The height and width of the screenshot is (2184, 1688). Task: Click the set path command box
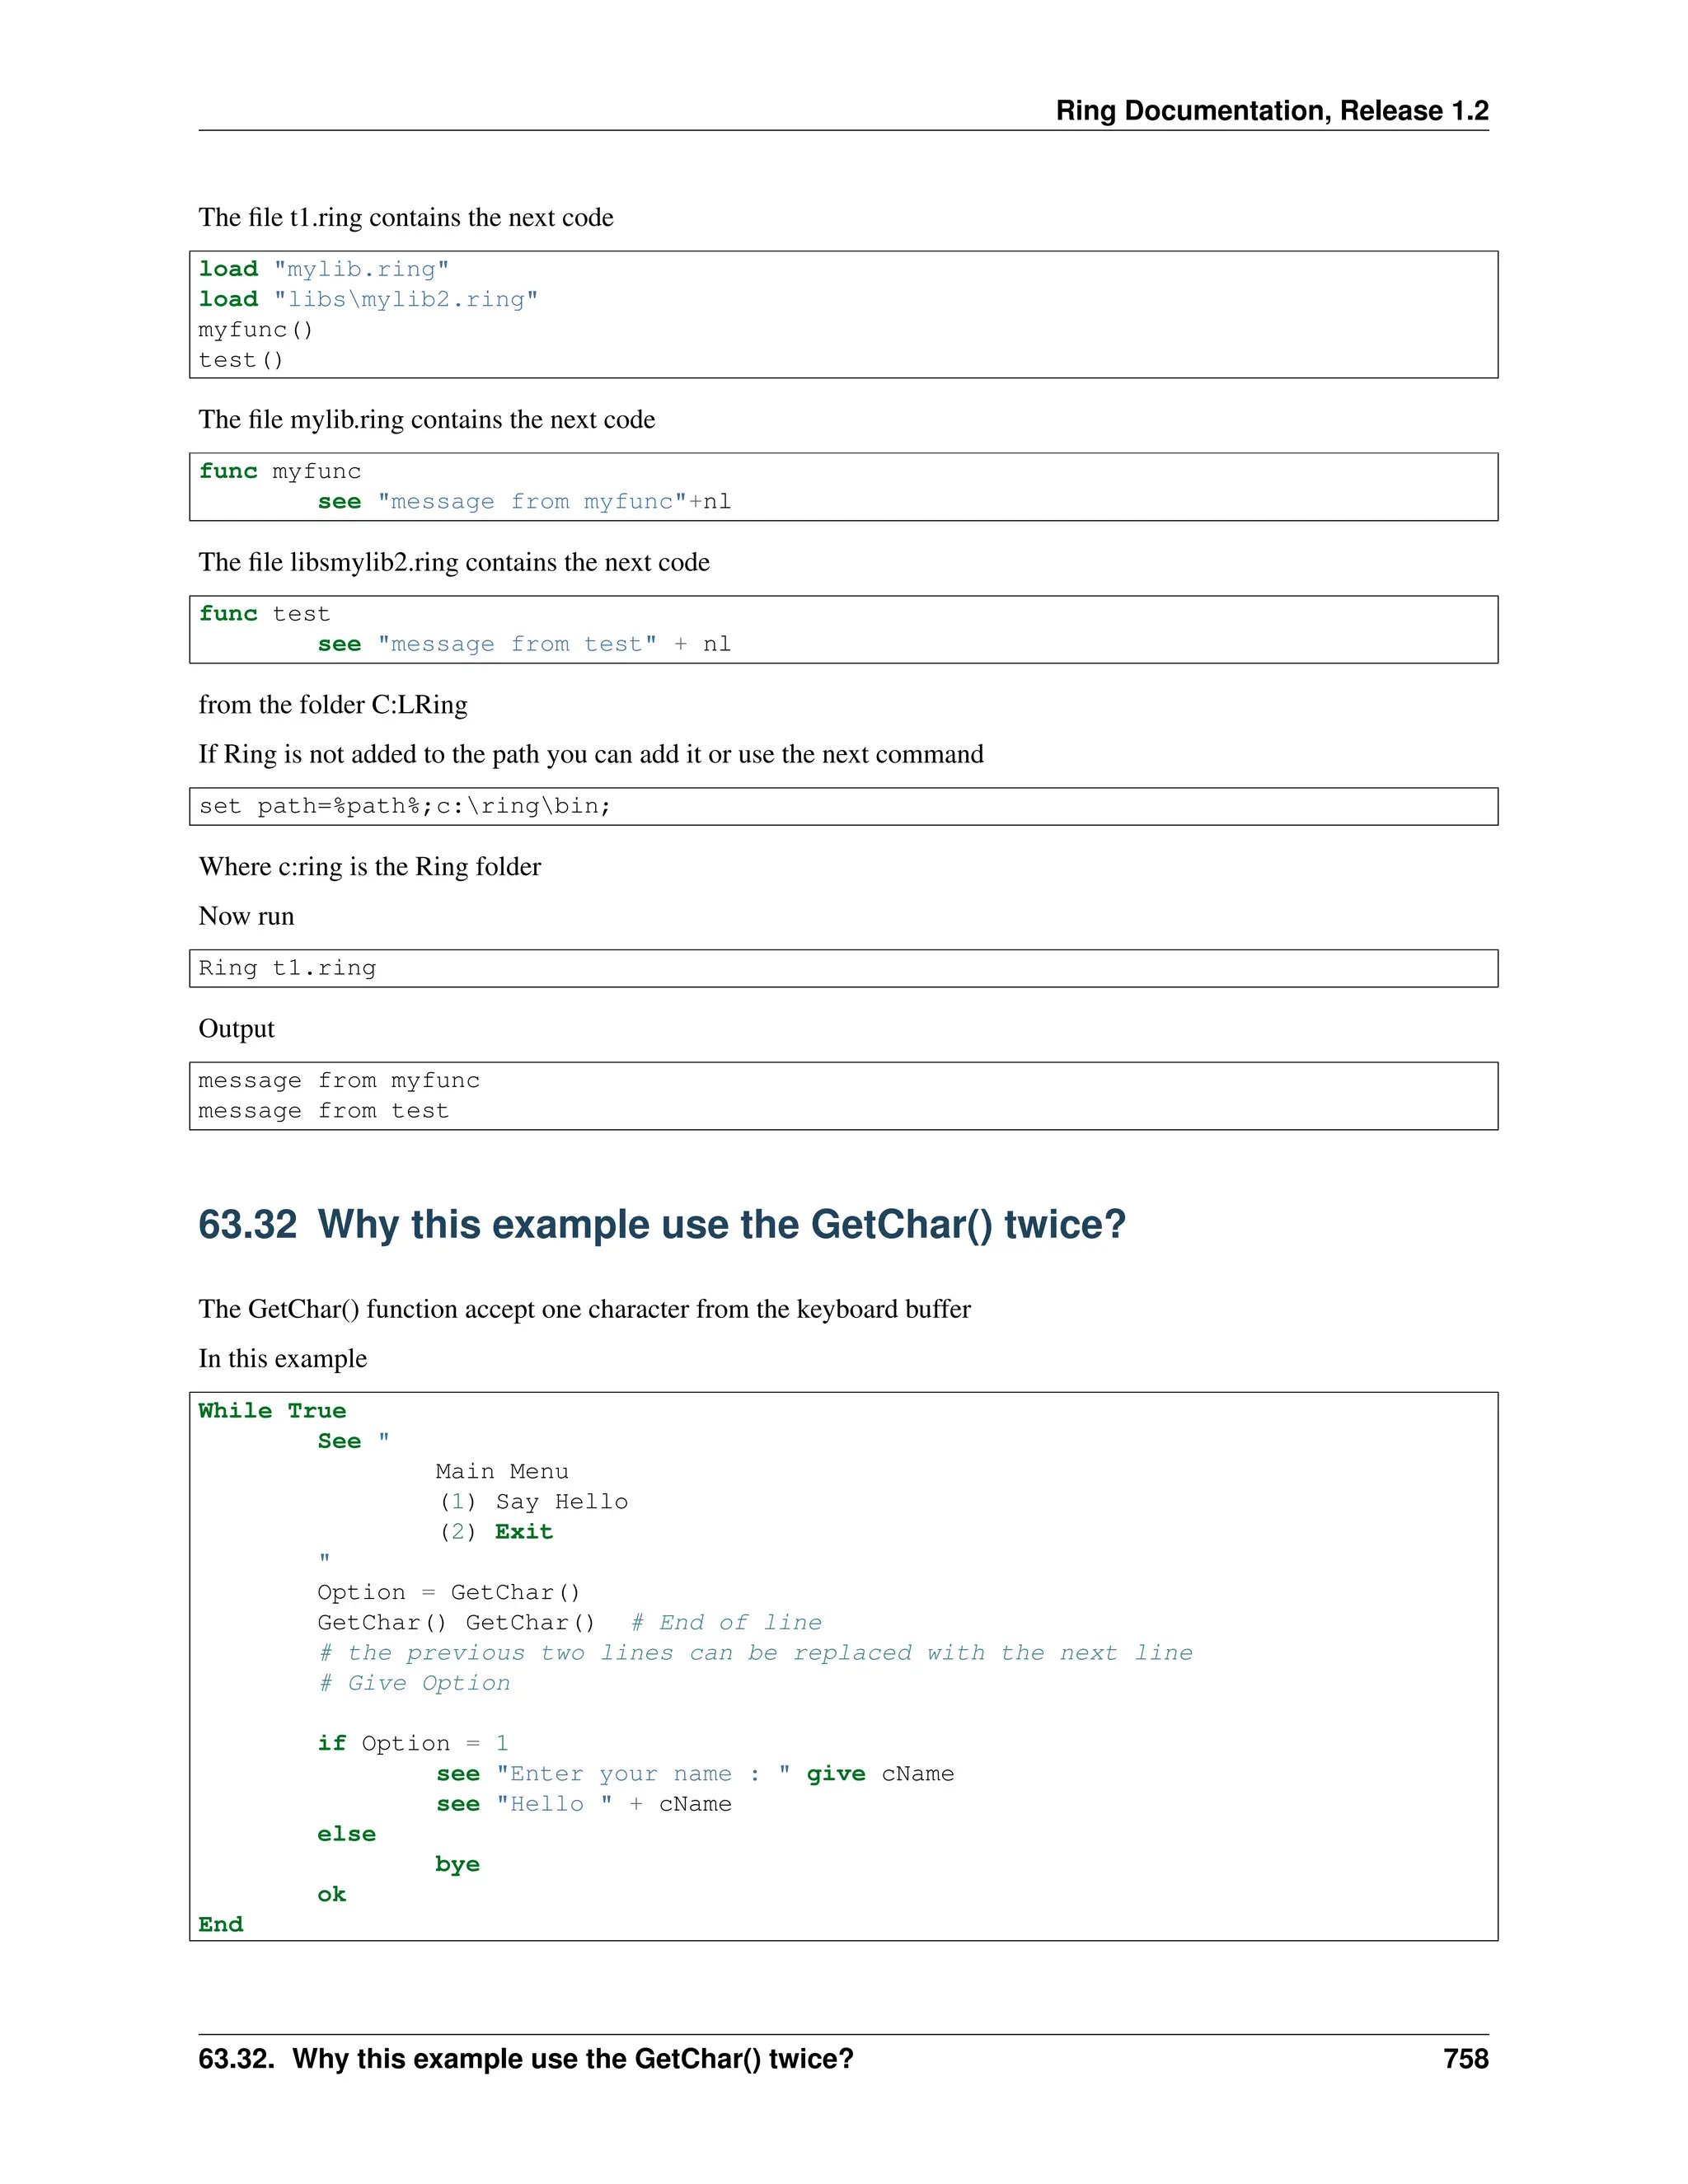tap(404, 806)
